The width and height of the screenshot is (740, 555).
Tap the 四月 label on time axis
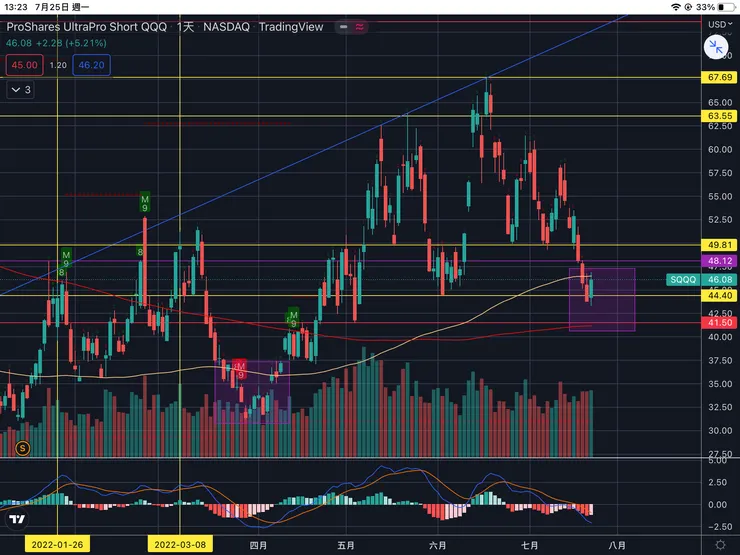tap(258, 545)
